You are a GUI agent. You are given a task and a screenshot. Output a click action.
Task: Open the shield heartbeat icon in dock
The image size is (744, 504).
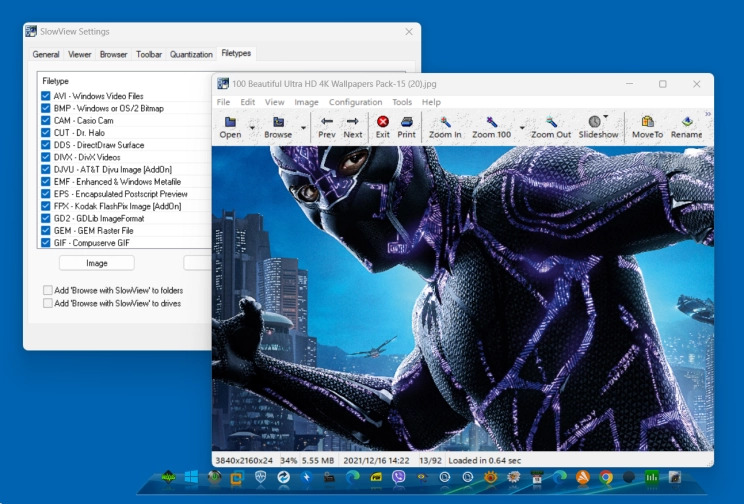[260, 477]
